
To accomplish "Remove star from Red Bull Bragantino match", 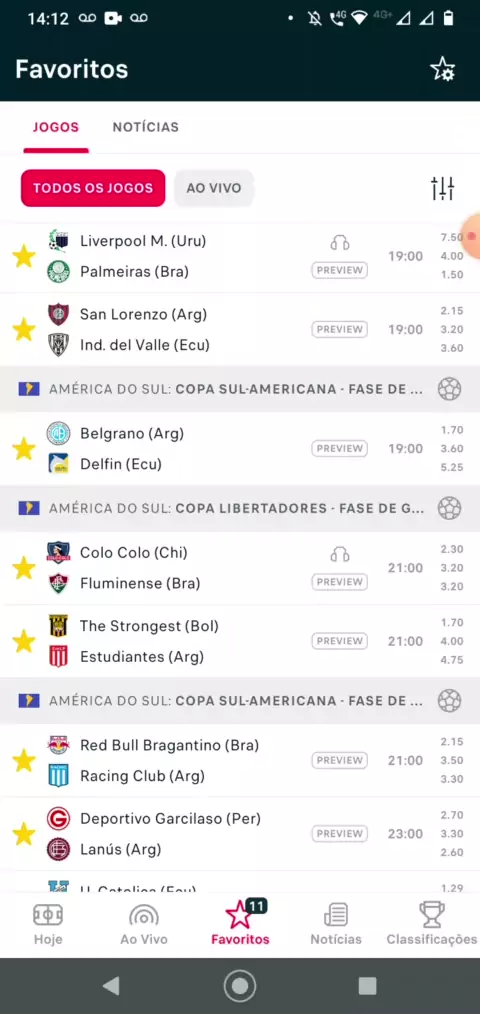I will (24, 760).
